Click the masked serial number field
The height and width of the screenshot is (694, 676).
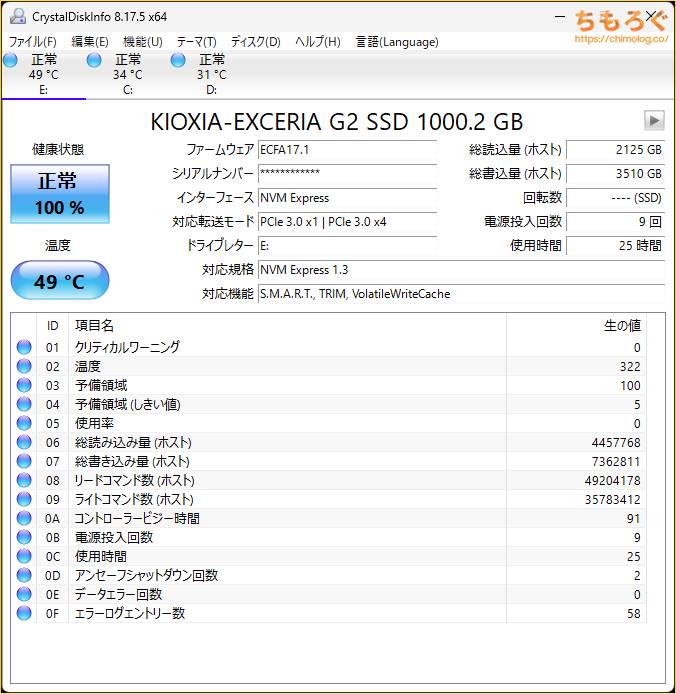pyautogui.click(x=348, y=174)
